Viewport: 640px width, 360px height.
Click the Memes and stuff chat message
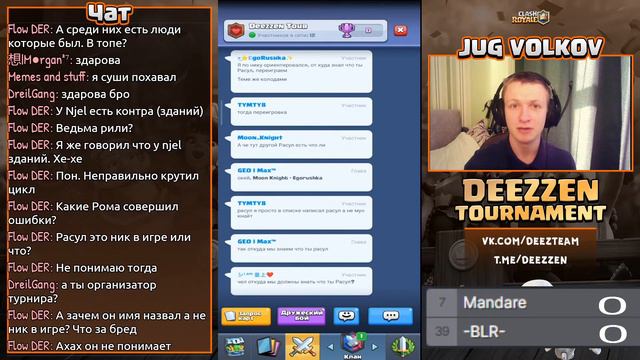92,77
